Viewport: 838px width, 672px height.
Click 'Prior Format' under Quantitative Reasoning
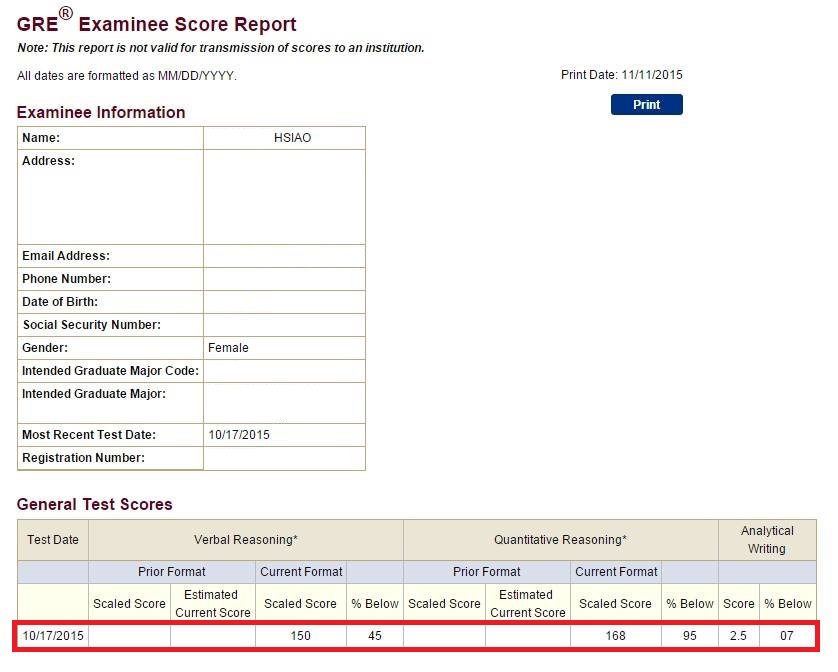pyautogui.click(x=486, y=571)
